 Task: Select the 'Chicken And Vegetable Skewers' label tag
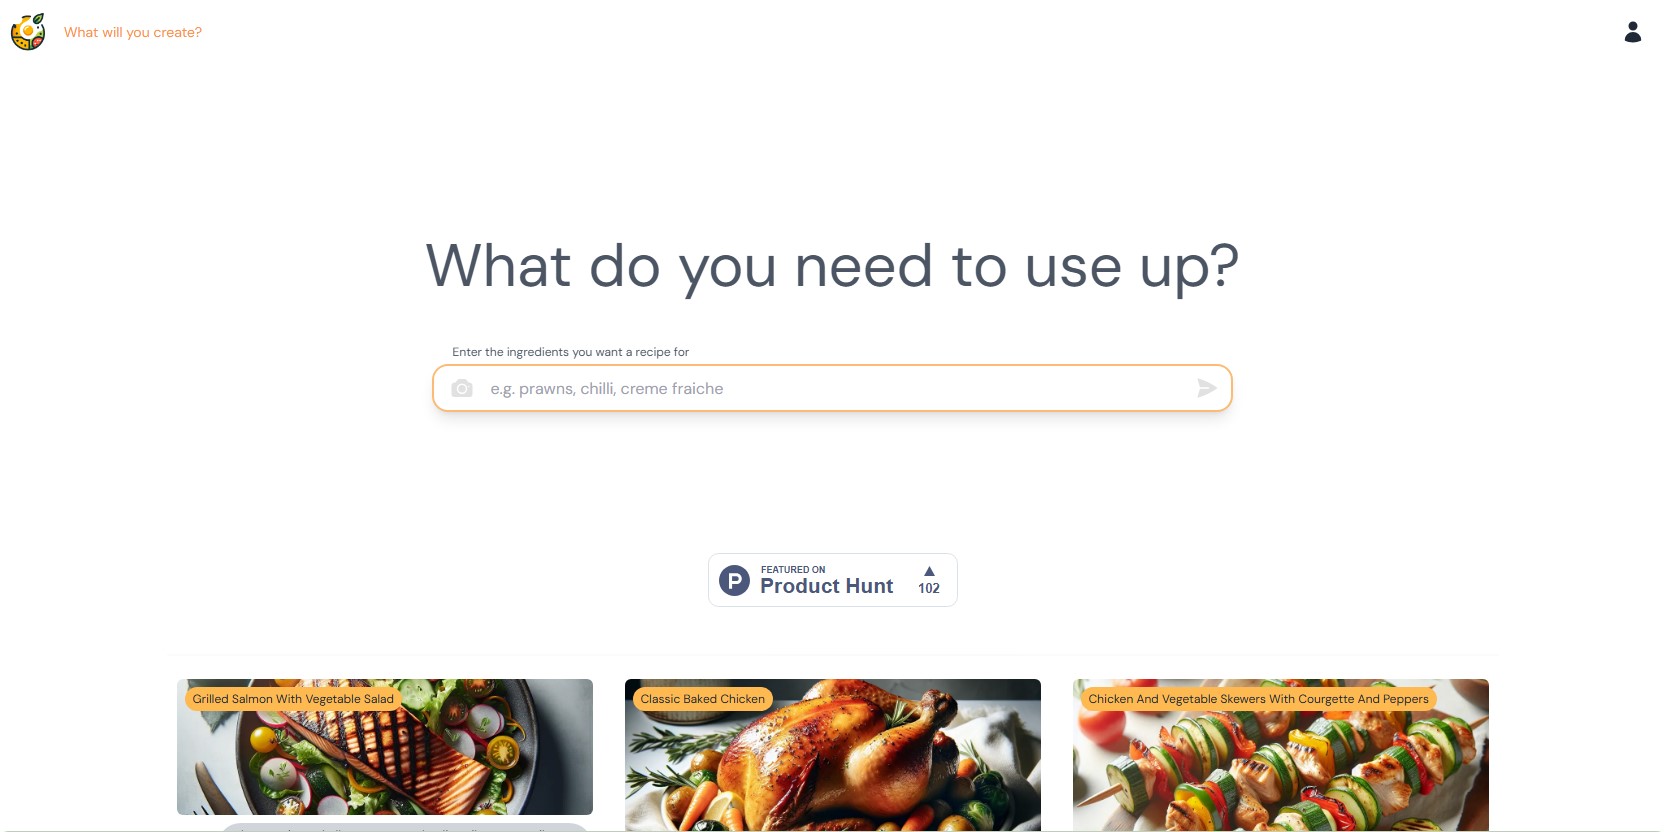(1258, 699)
